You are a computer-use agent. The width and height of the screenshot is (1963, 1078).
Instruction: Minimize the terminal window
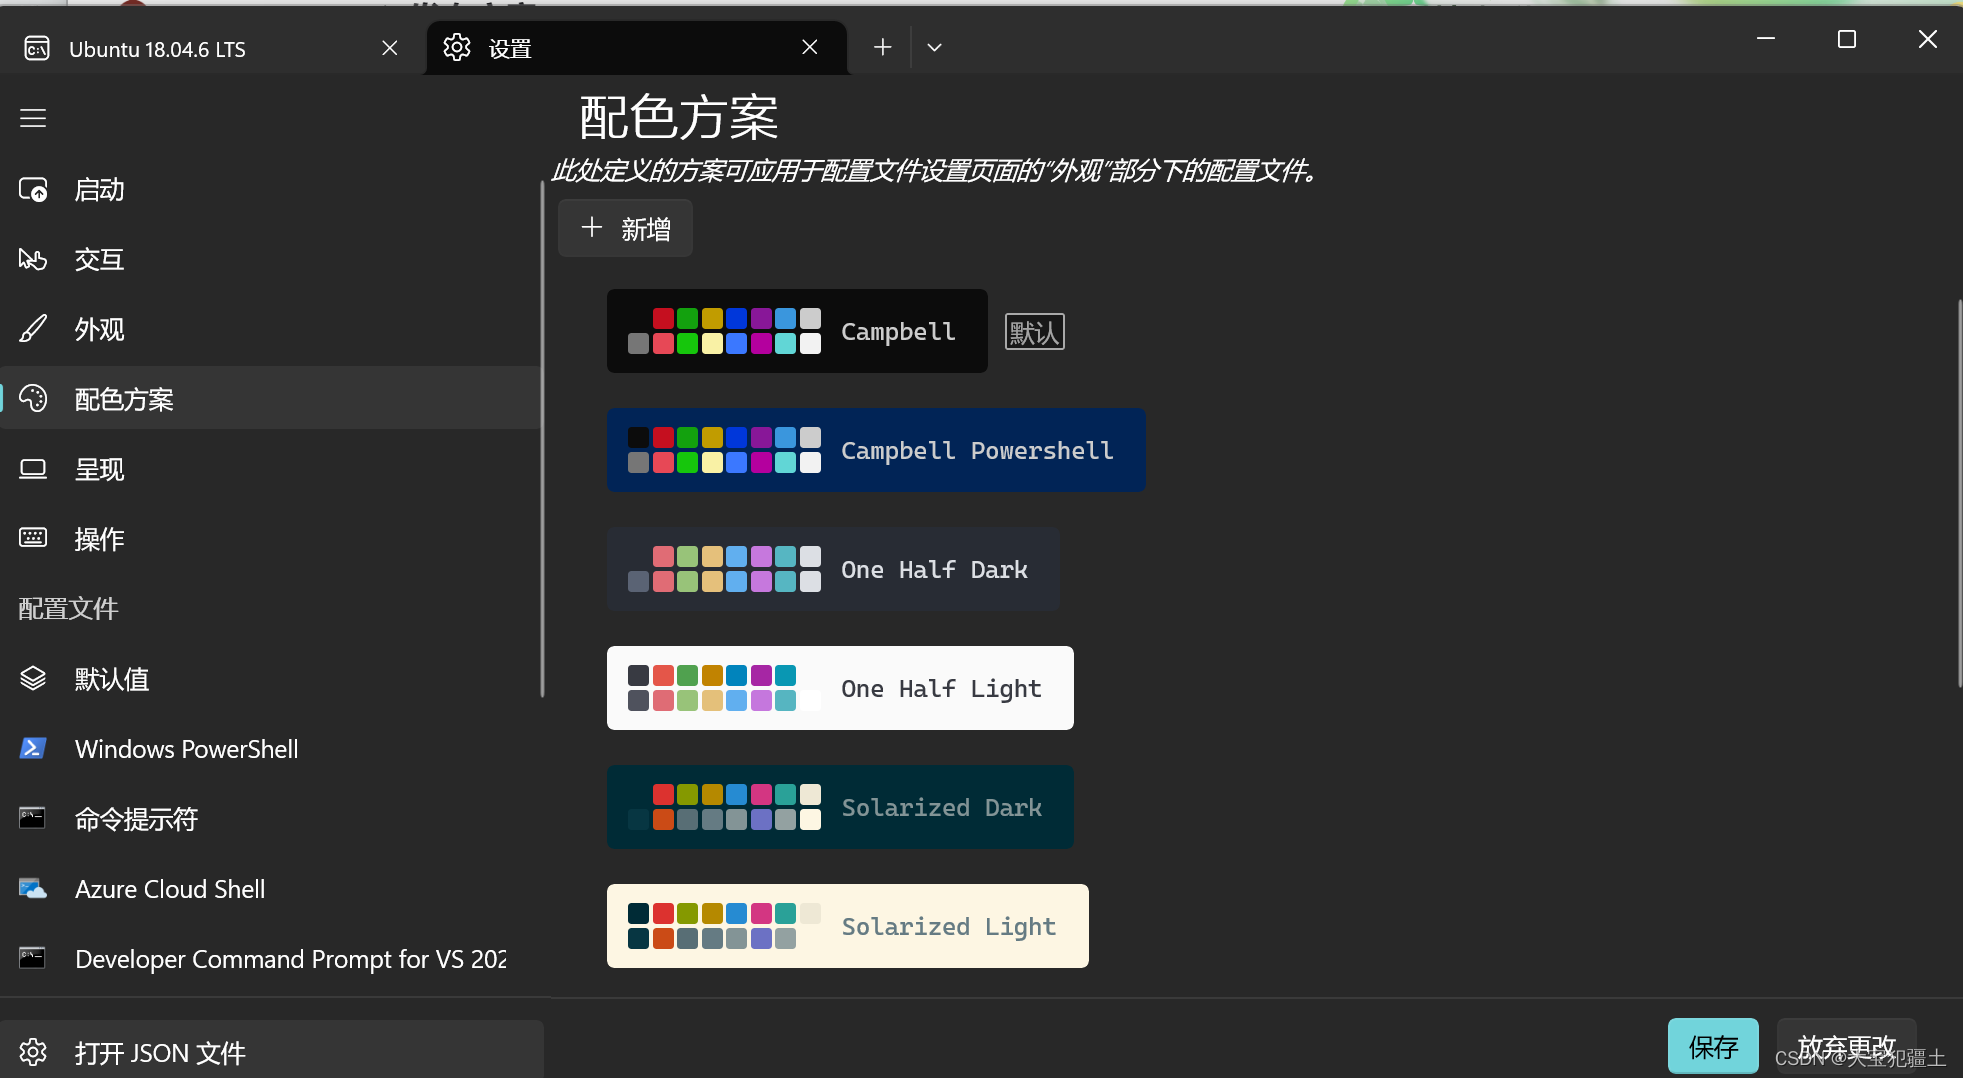1766,39
